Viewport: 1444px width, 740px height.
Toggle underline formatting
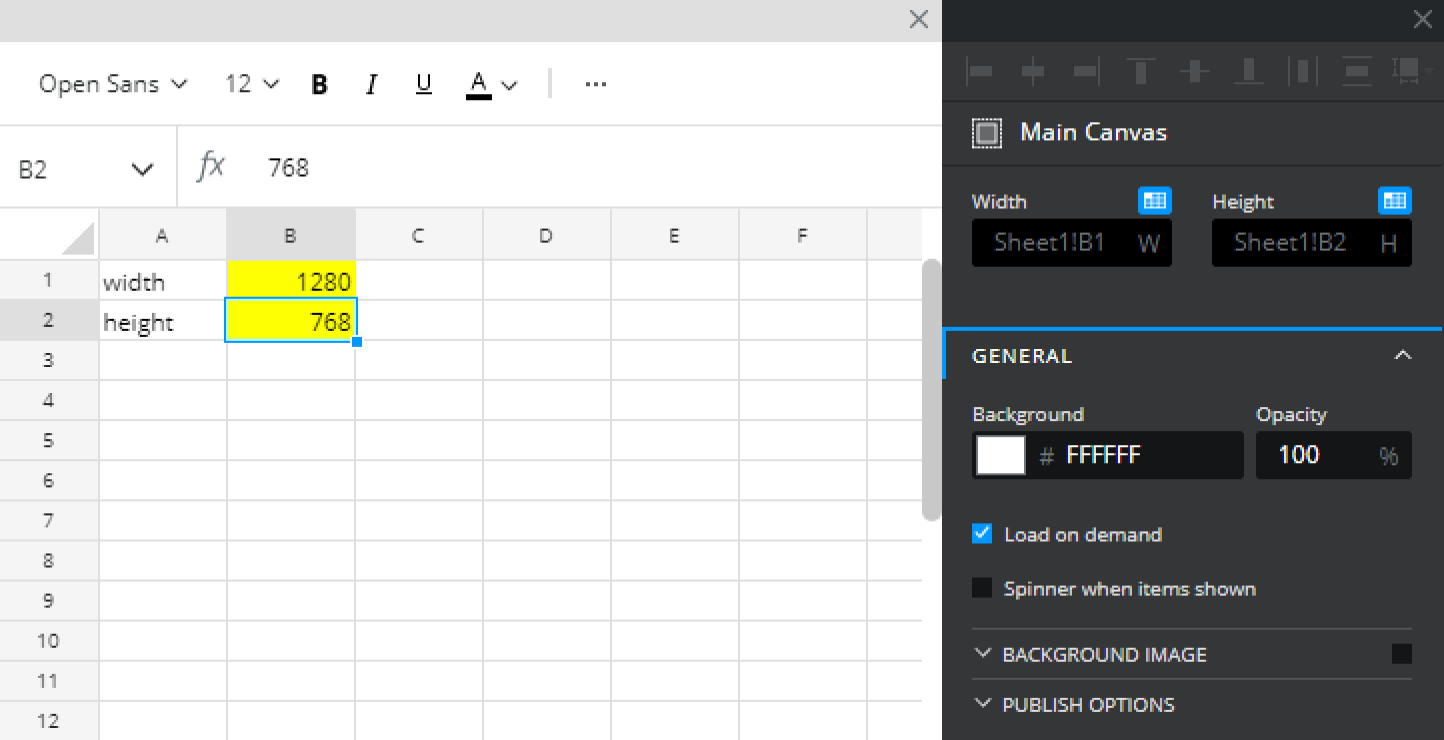tap(423, 85)
